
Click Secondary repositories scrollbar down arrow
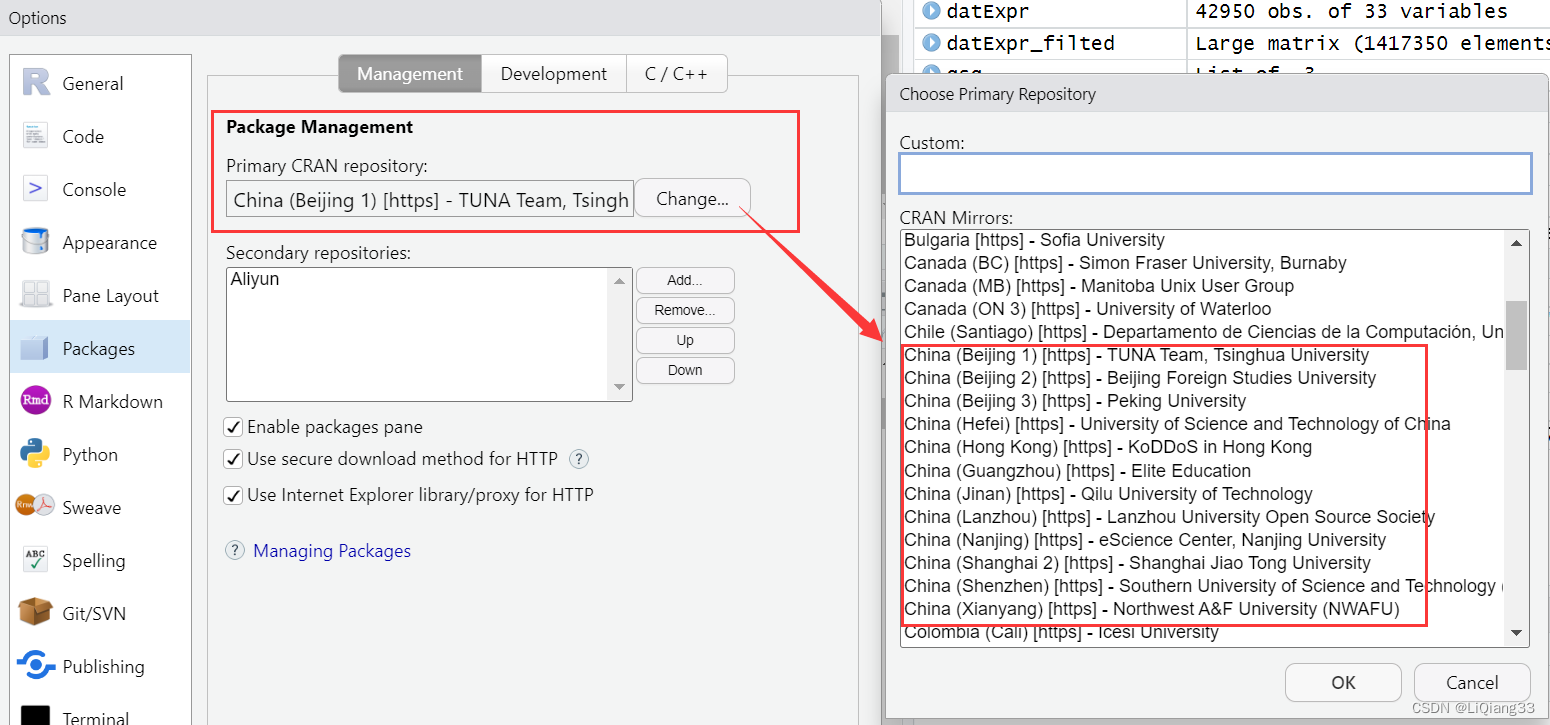click(620, 387)
